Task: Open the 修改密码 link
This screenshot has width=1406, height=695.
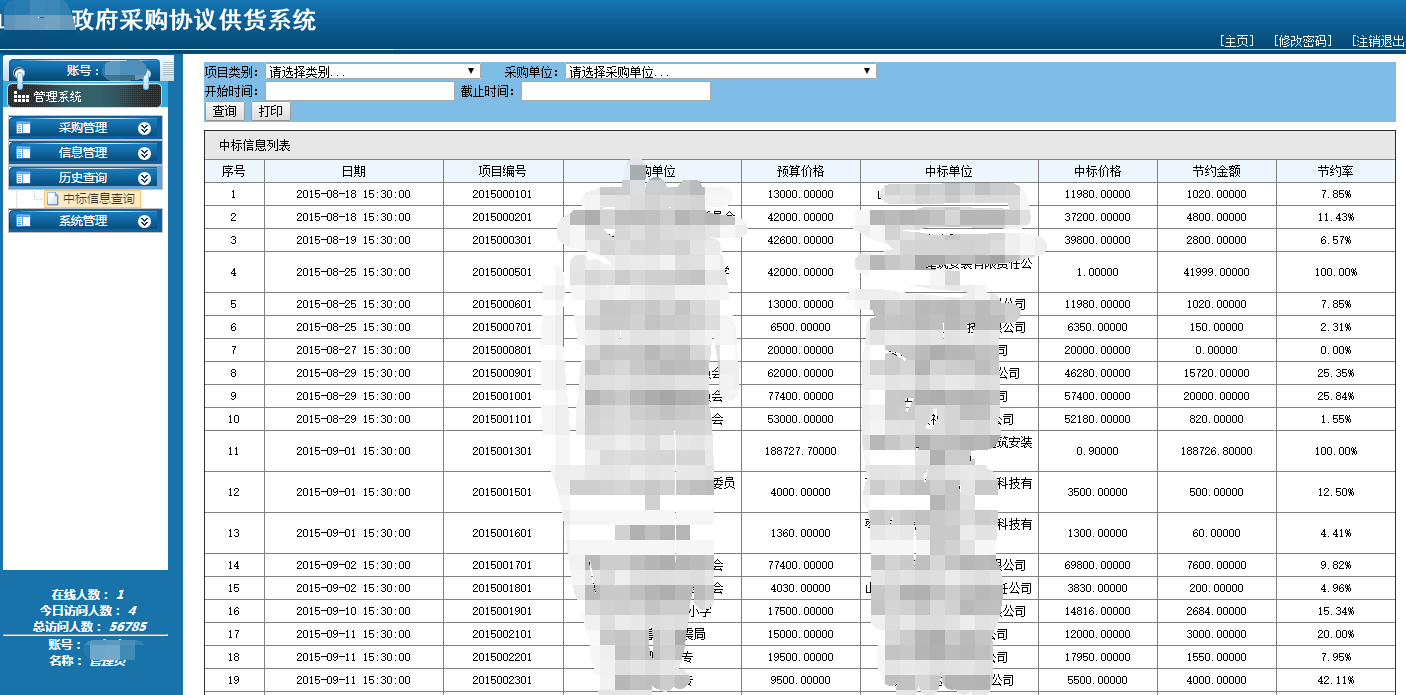Action: pos(1303,41)
